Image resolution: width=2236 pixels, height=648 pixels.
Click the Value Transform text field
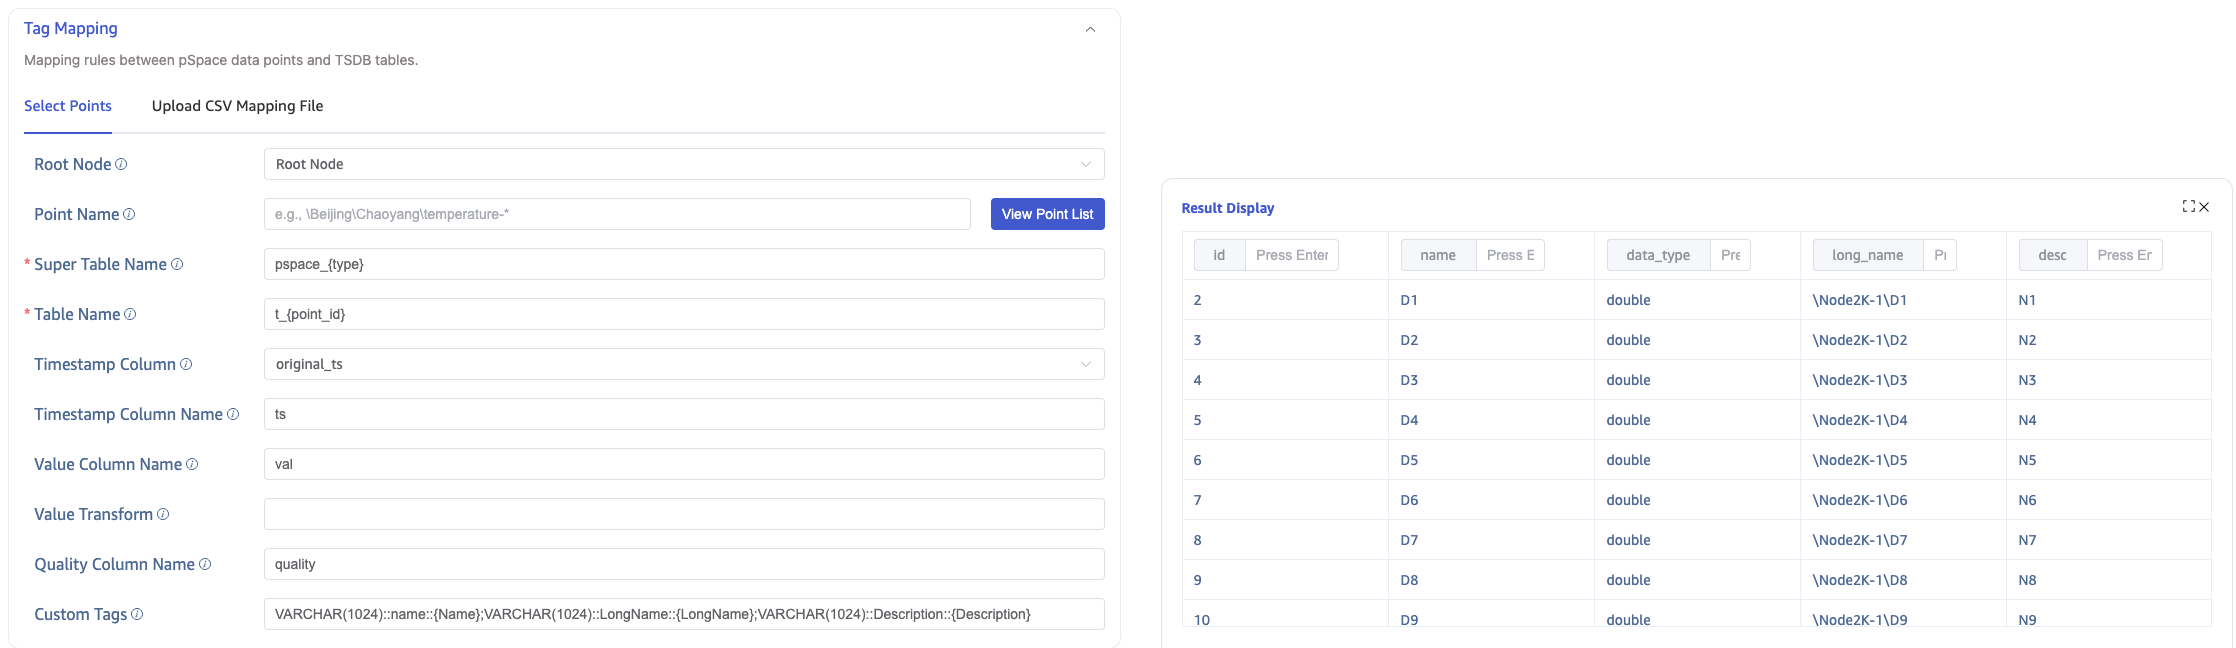(x=684, y=514)
